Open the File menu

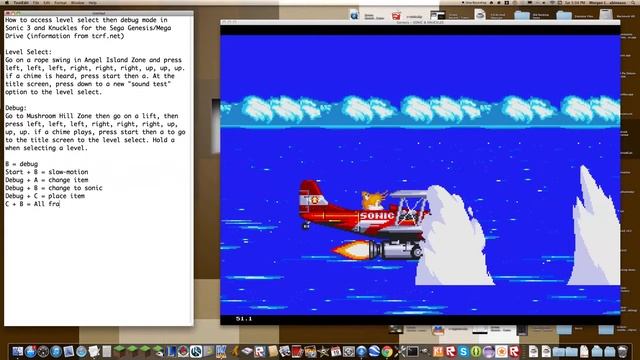point(36,2)
